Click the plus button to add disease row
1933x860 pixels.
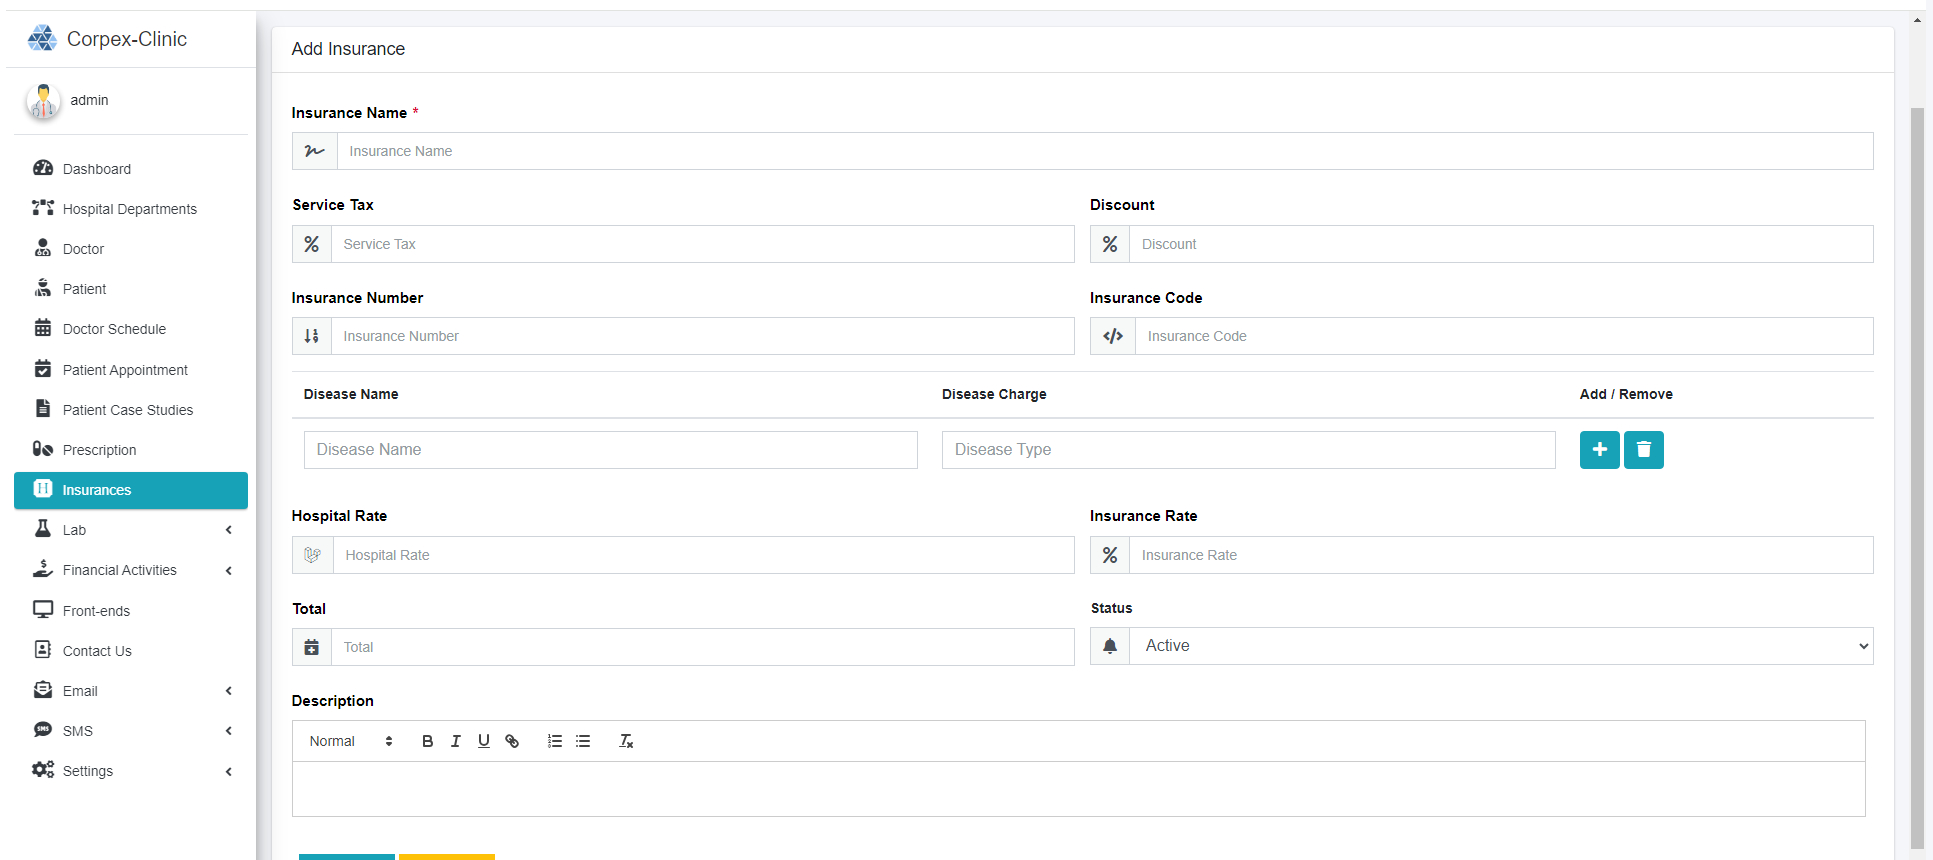click(x=1599, y=450)
